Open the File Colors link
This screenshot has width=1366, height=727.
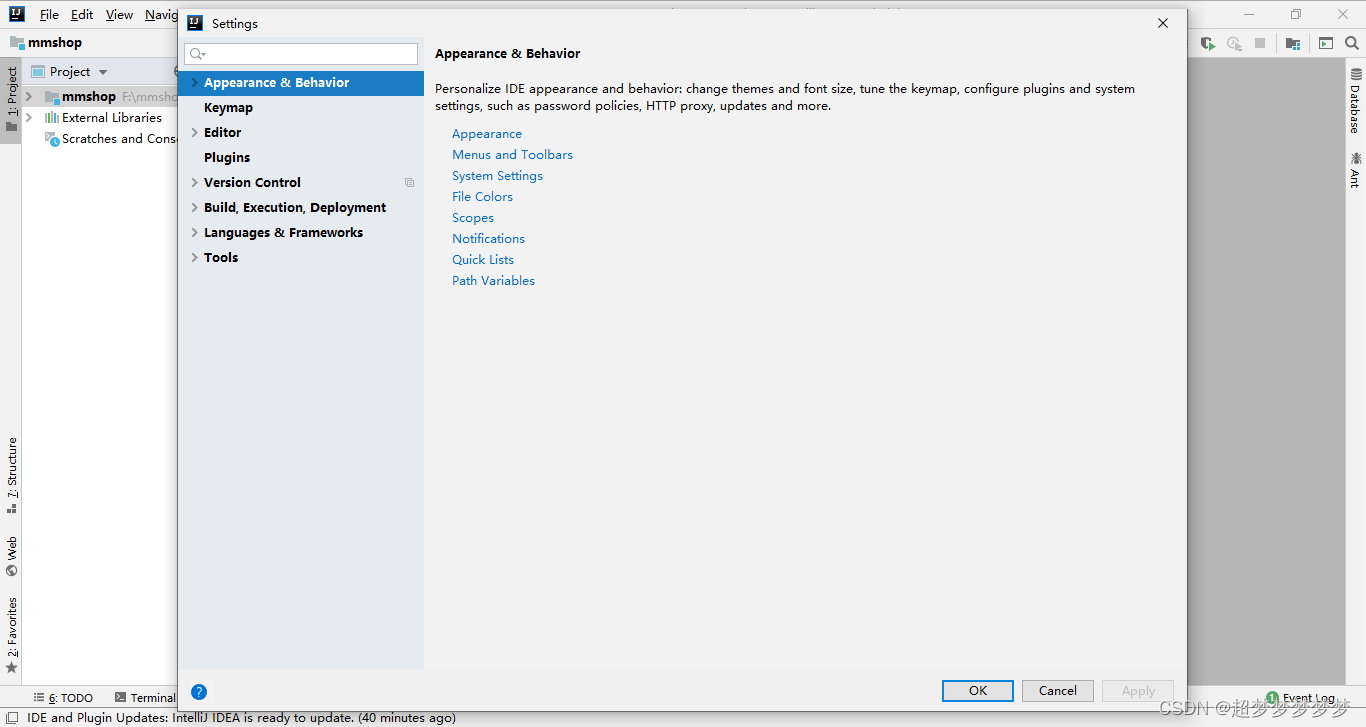[482, 196]
